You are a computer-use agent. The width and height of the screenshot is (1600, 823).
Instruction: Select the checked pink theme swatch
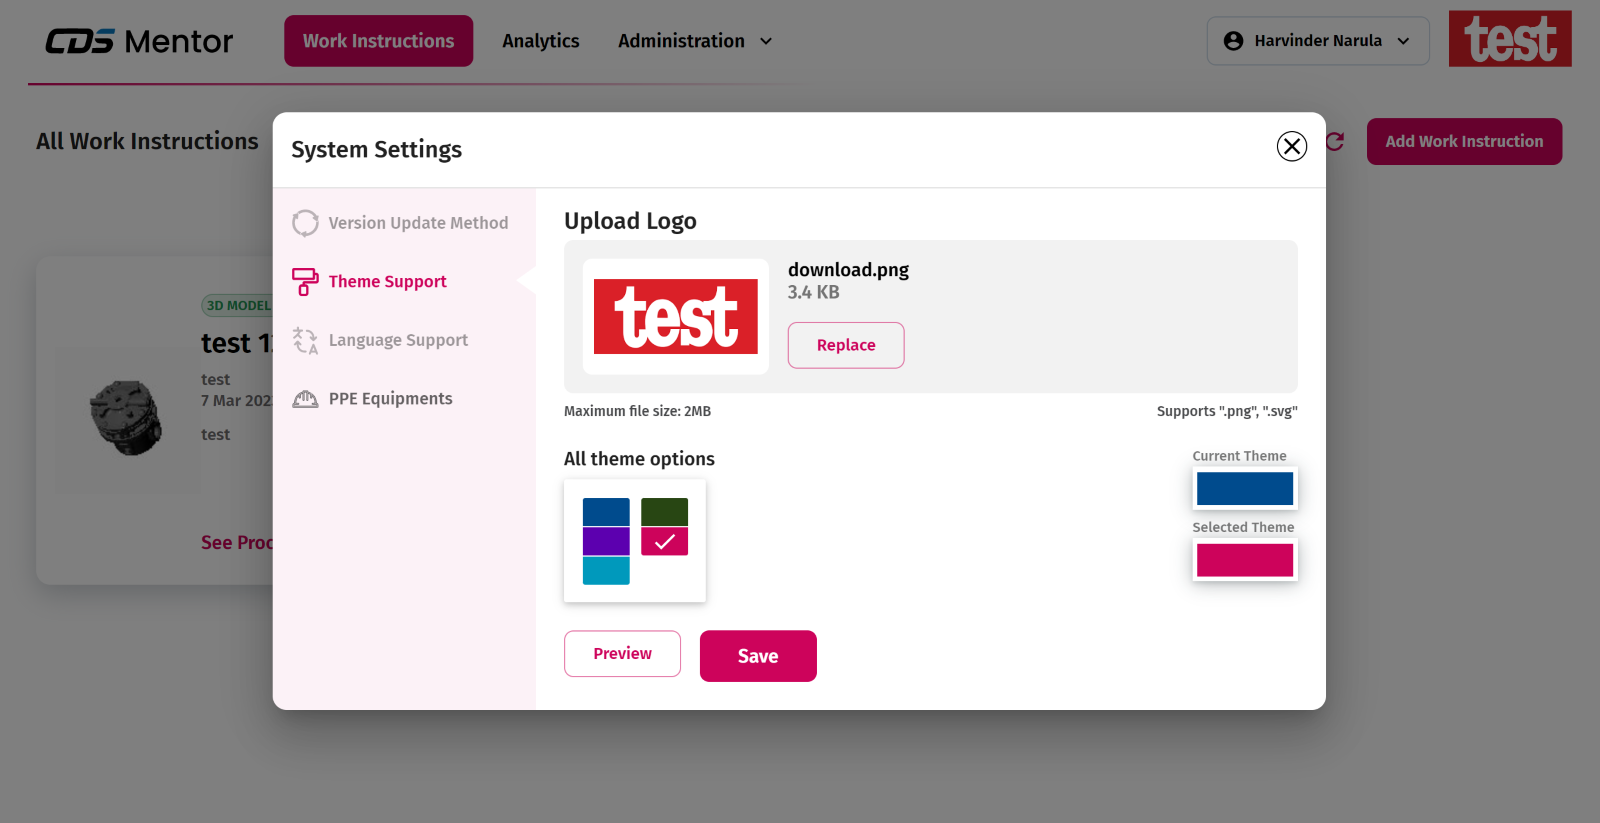664,541
